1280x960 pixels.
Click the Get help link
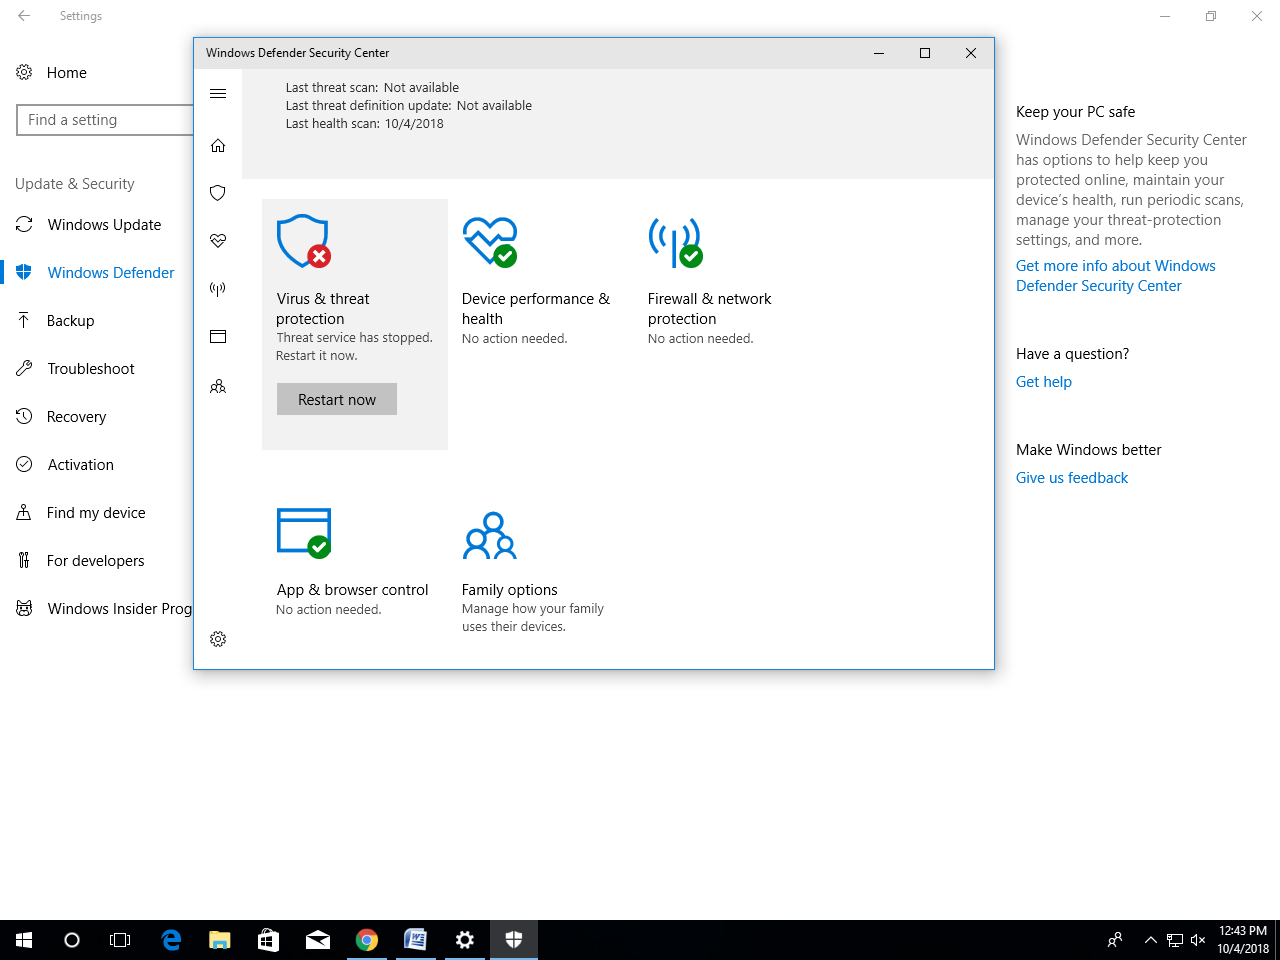[1044, 382]
